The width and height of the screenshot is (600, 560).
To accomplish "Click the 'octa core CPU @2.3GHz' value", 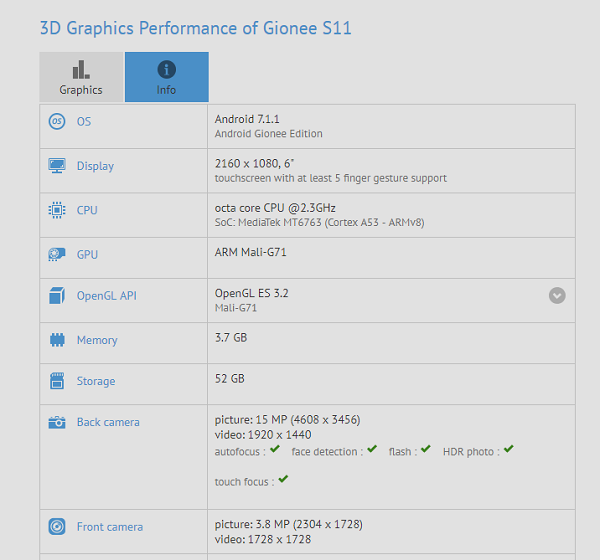I will coord(275,208).
